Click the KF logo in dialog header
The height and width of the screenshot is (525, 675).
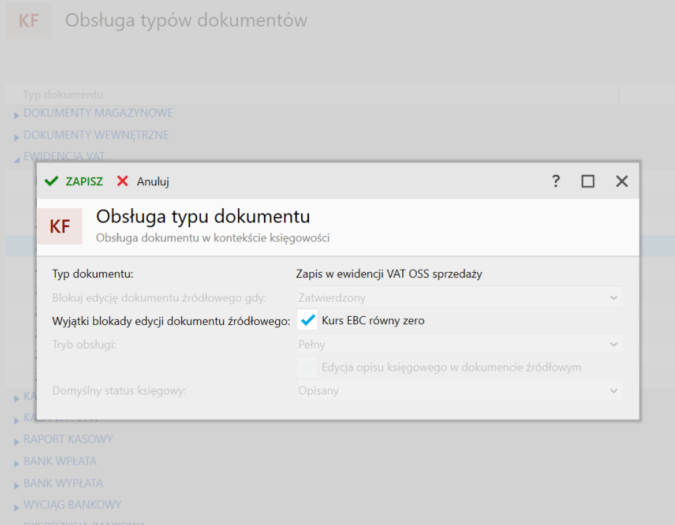(60, 226)
